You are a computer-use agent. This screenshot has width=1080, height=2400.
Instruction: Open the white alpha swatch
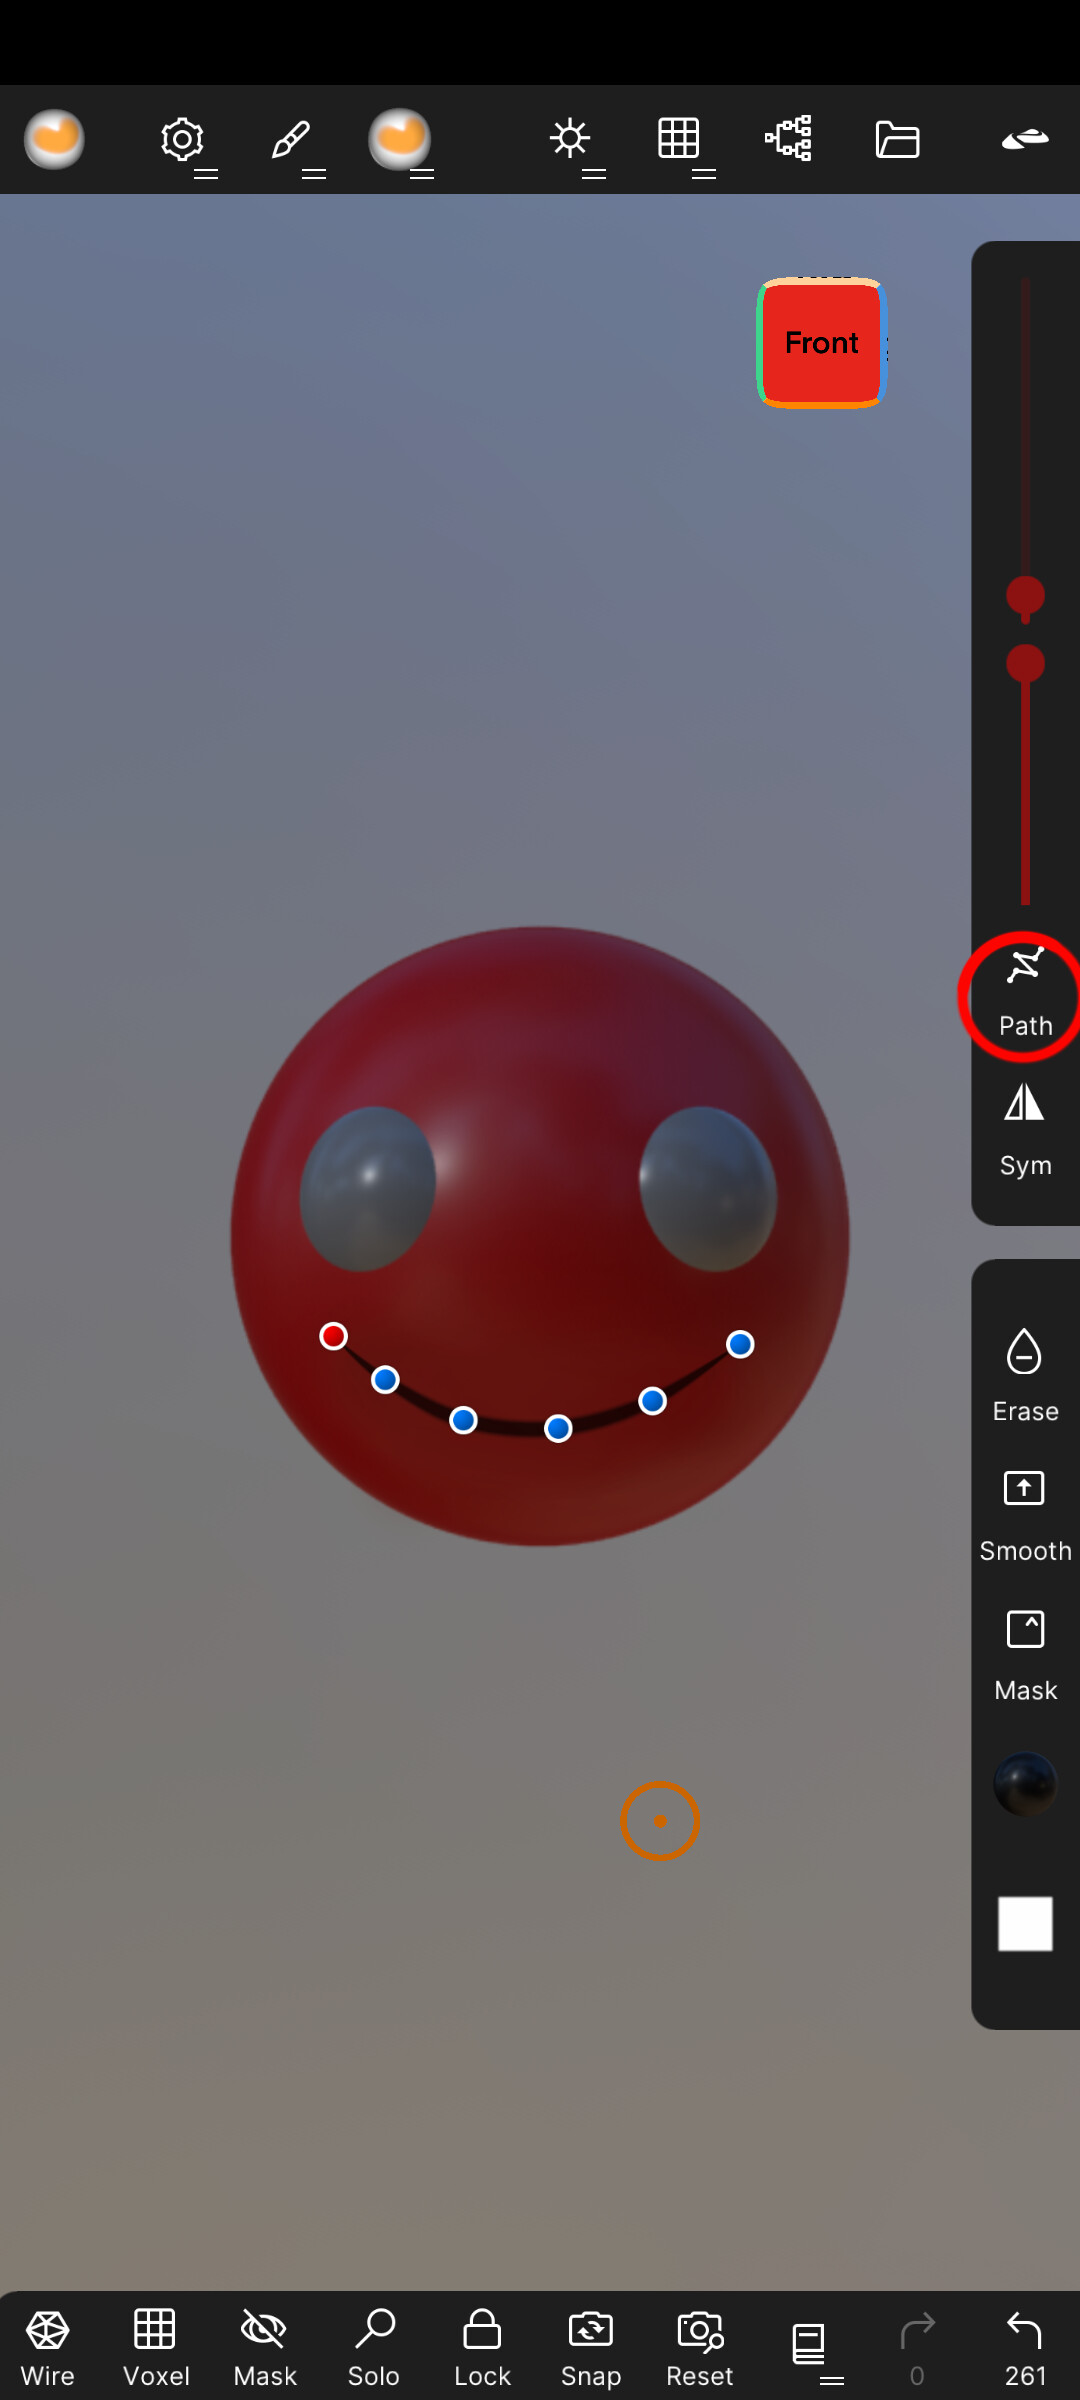(x=1026, y=1924)
